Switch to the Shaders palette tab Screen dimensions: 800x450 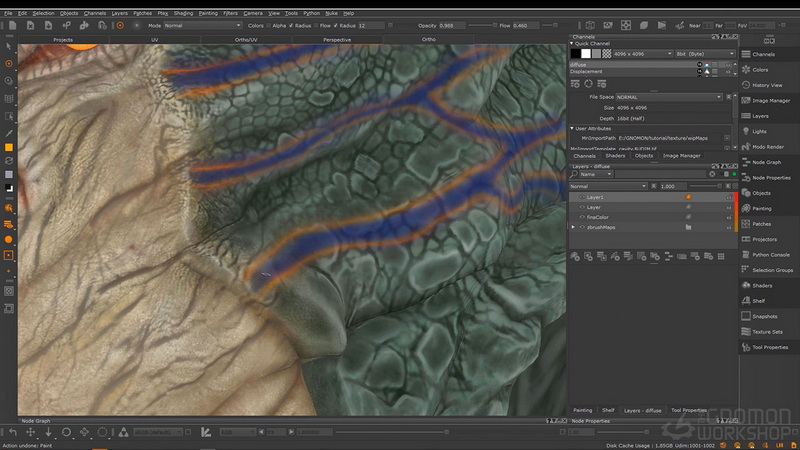click(x=615, y=156)
